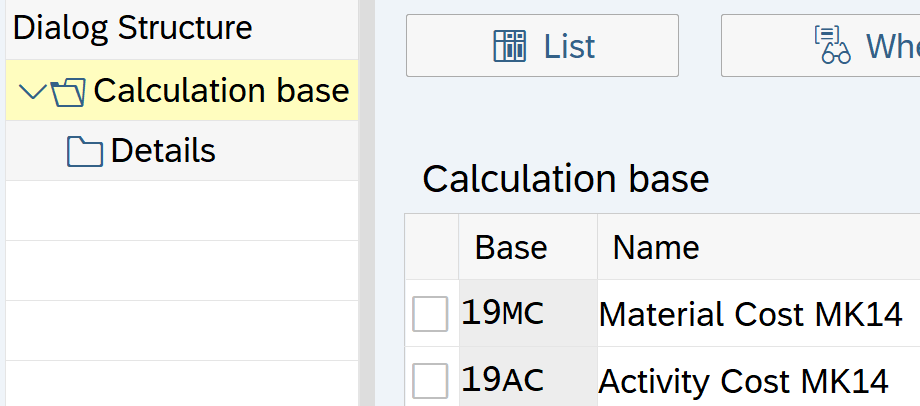The width and height of the screenshot is (920, 406).
Task: Click the select-all corner cell of the table
Action: (431, 246)
